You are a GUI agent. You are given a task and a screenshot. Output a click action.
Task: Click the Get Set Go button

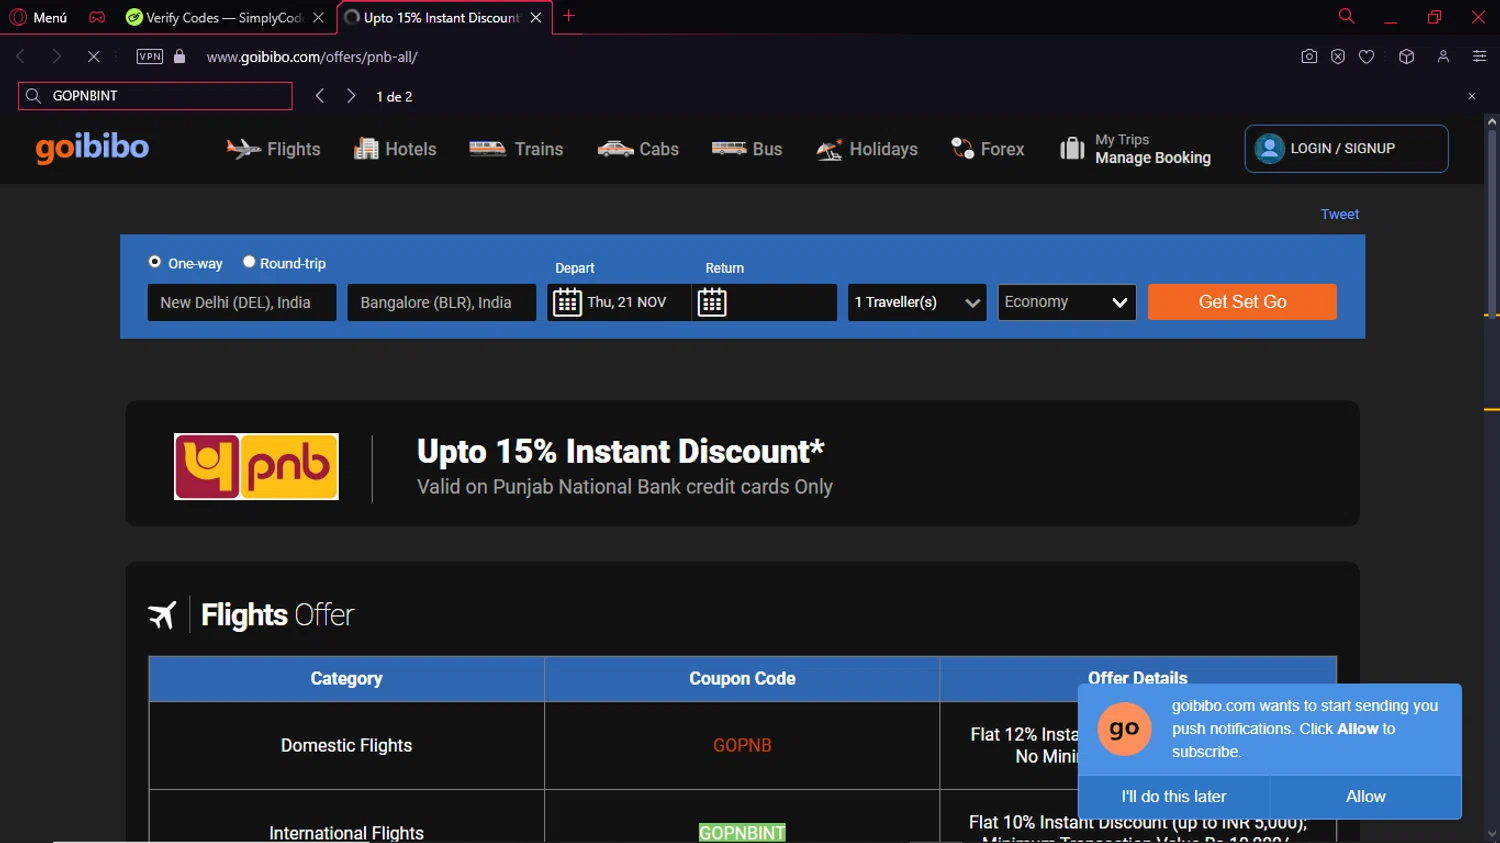pos(1242,302)
